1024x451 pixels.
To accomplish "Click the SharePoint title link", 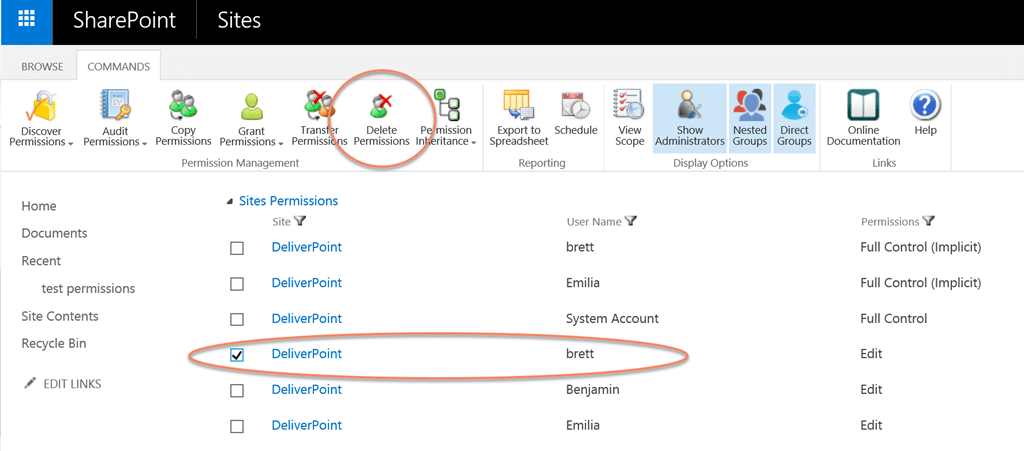I will tap(124, 20).
